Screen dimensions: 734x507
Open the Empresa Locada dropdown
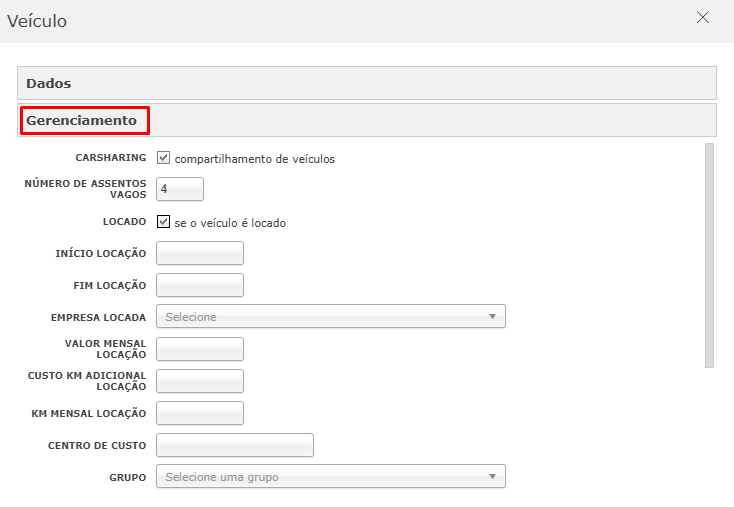tap(330, 317)
